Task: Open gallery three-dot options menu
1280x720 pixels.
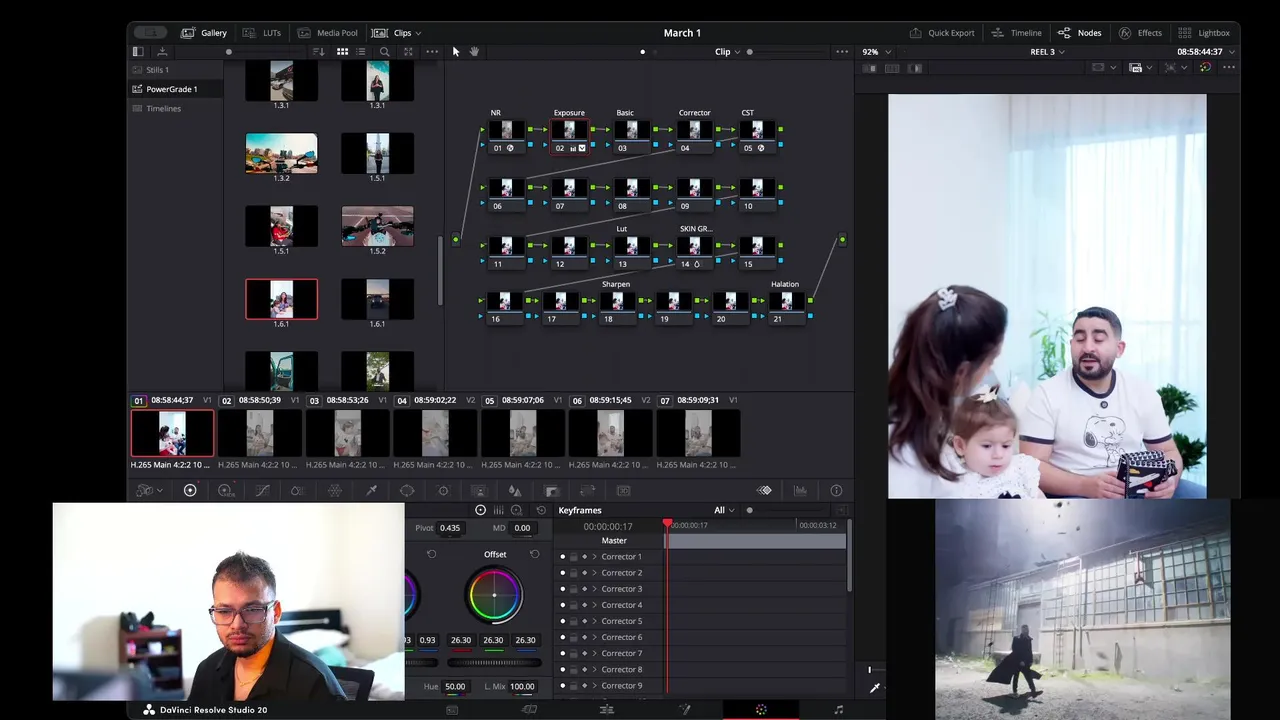Action: point(432,52)
